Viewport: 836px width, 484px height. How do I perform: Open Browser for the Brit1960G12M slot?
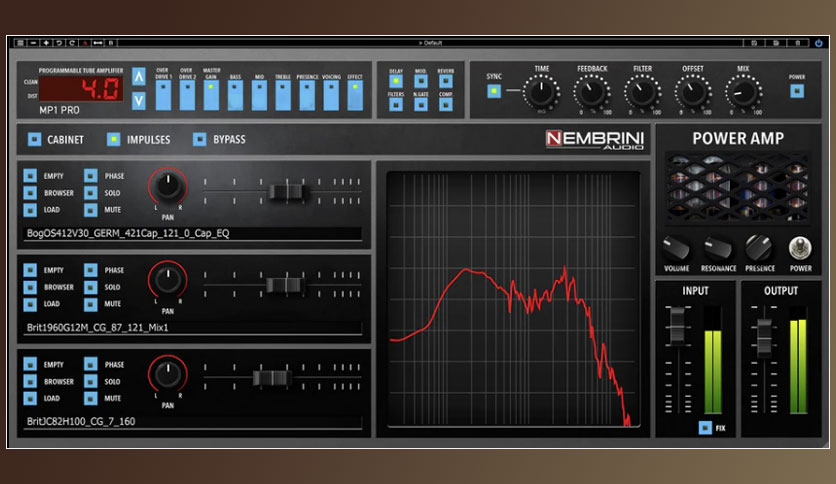(x=30, y=287)
